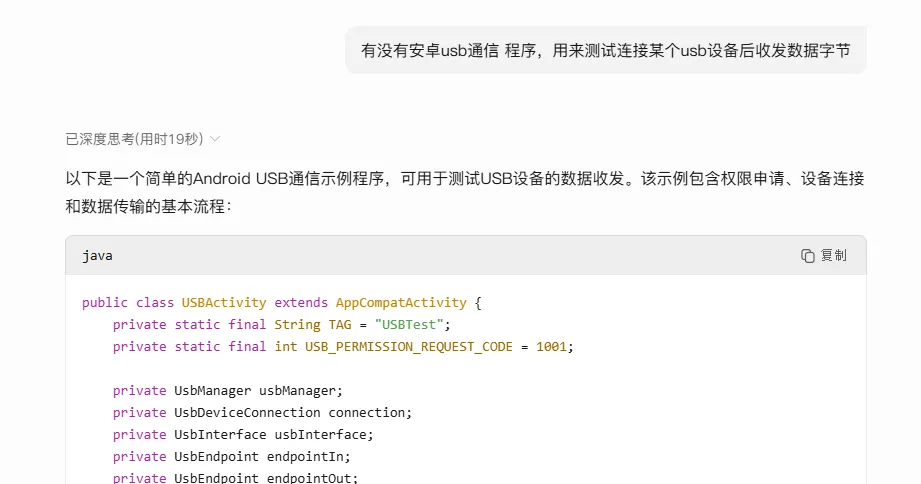This screenshot has height=484, width=921.
Task: Click the public class keyword line
Action: pyautogui.click(x=282, y=302)
